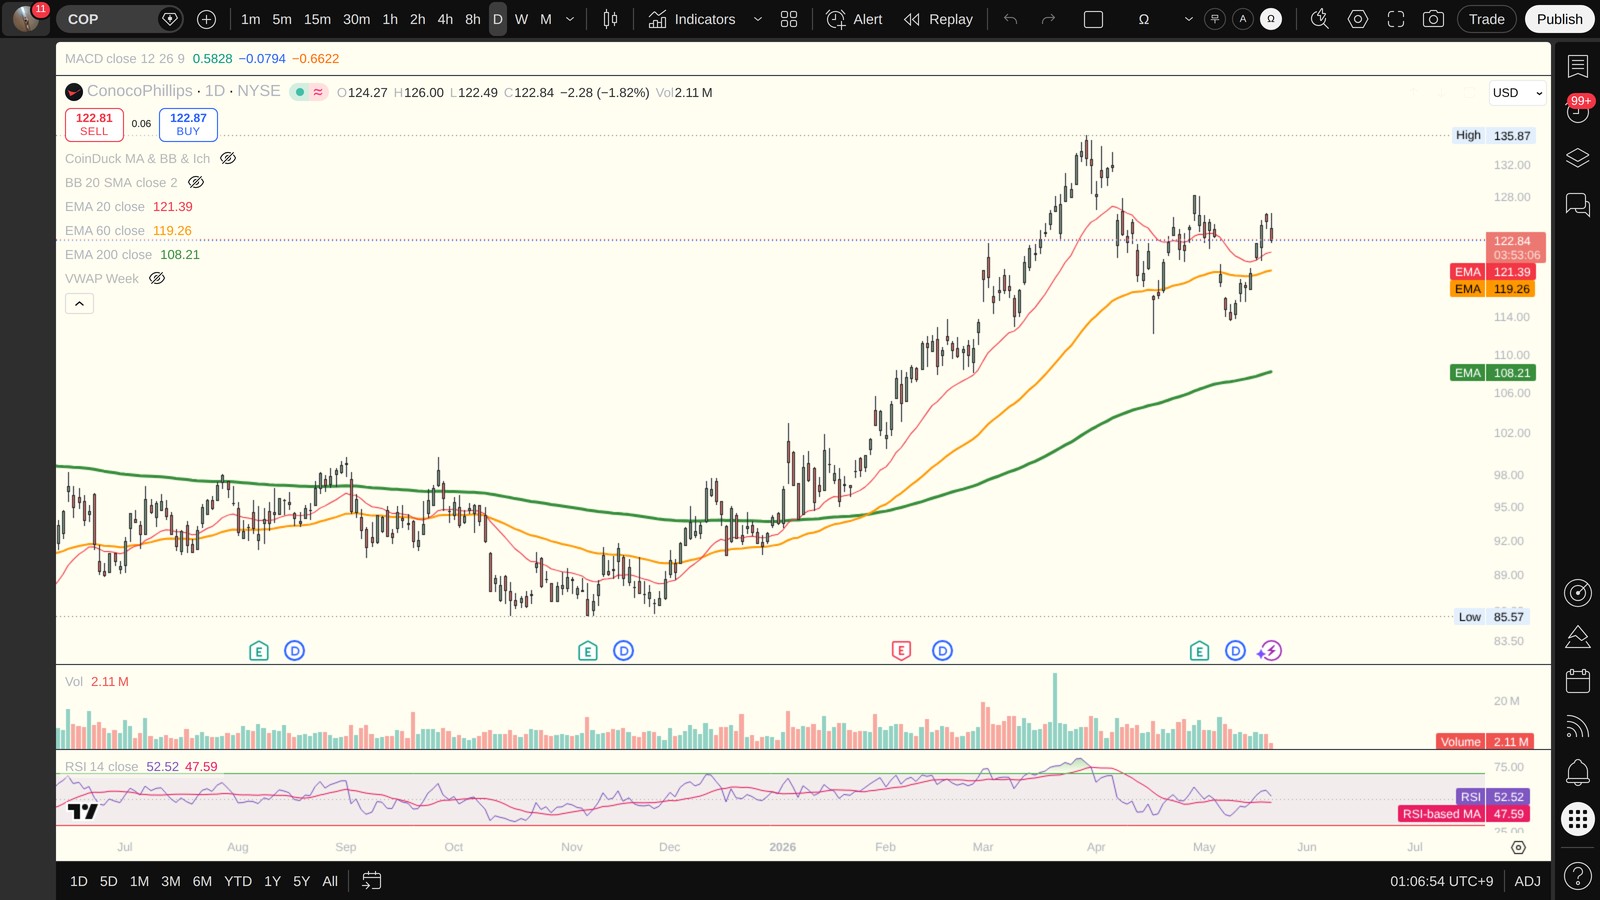Click the purple lightning event marker
This screenshot has height=900, width=1600.
[1269, 651]
